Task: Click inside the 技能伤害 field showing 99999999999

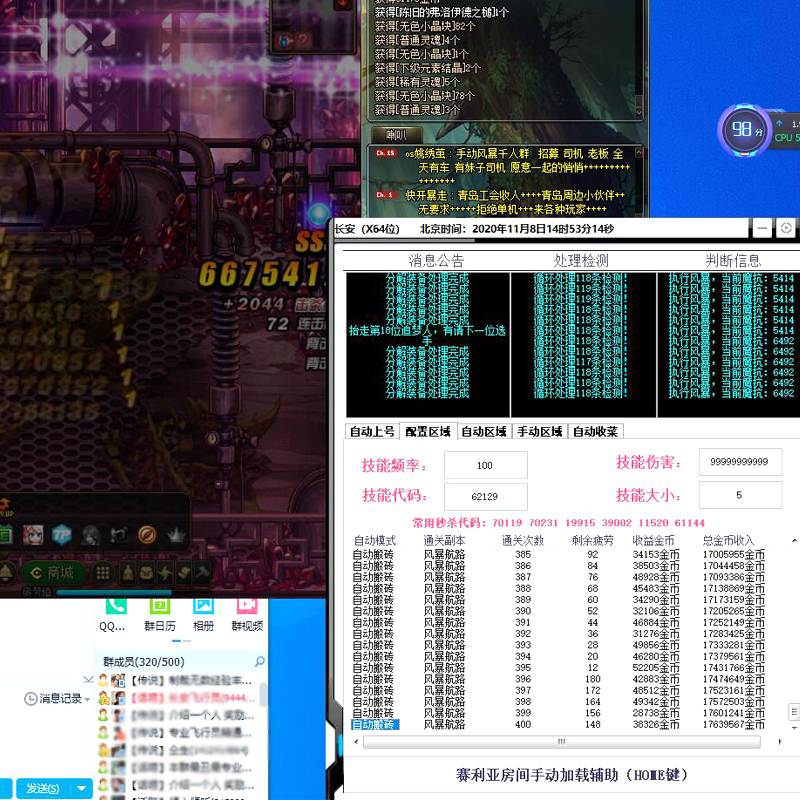Action: (740, 462)
